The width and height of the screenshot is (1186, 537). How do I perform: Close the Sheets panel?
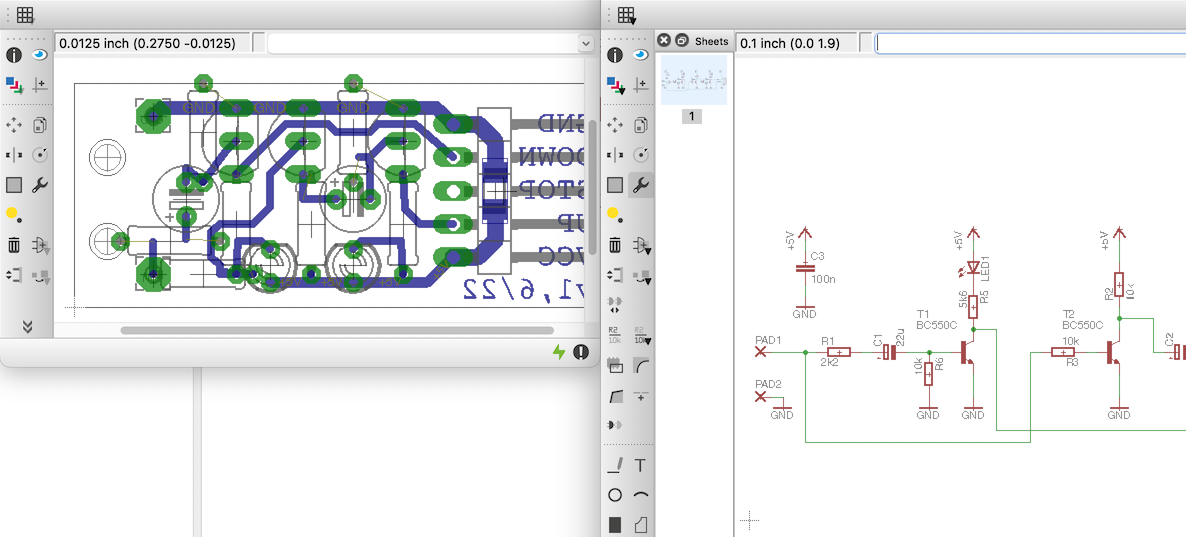click(664, 41)
